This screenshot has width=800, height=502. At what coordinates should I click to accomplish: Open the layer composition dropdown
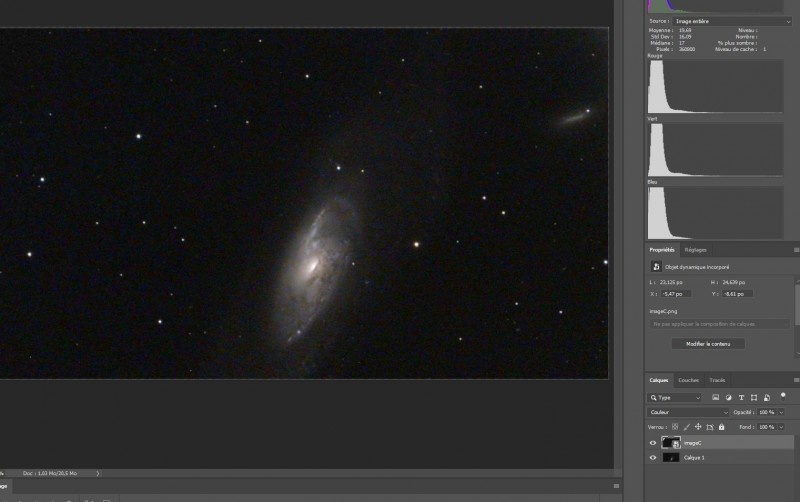(x=719, y=324)
